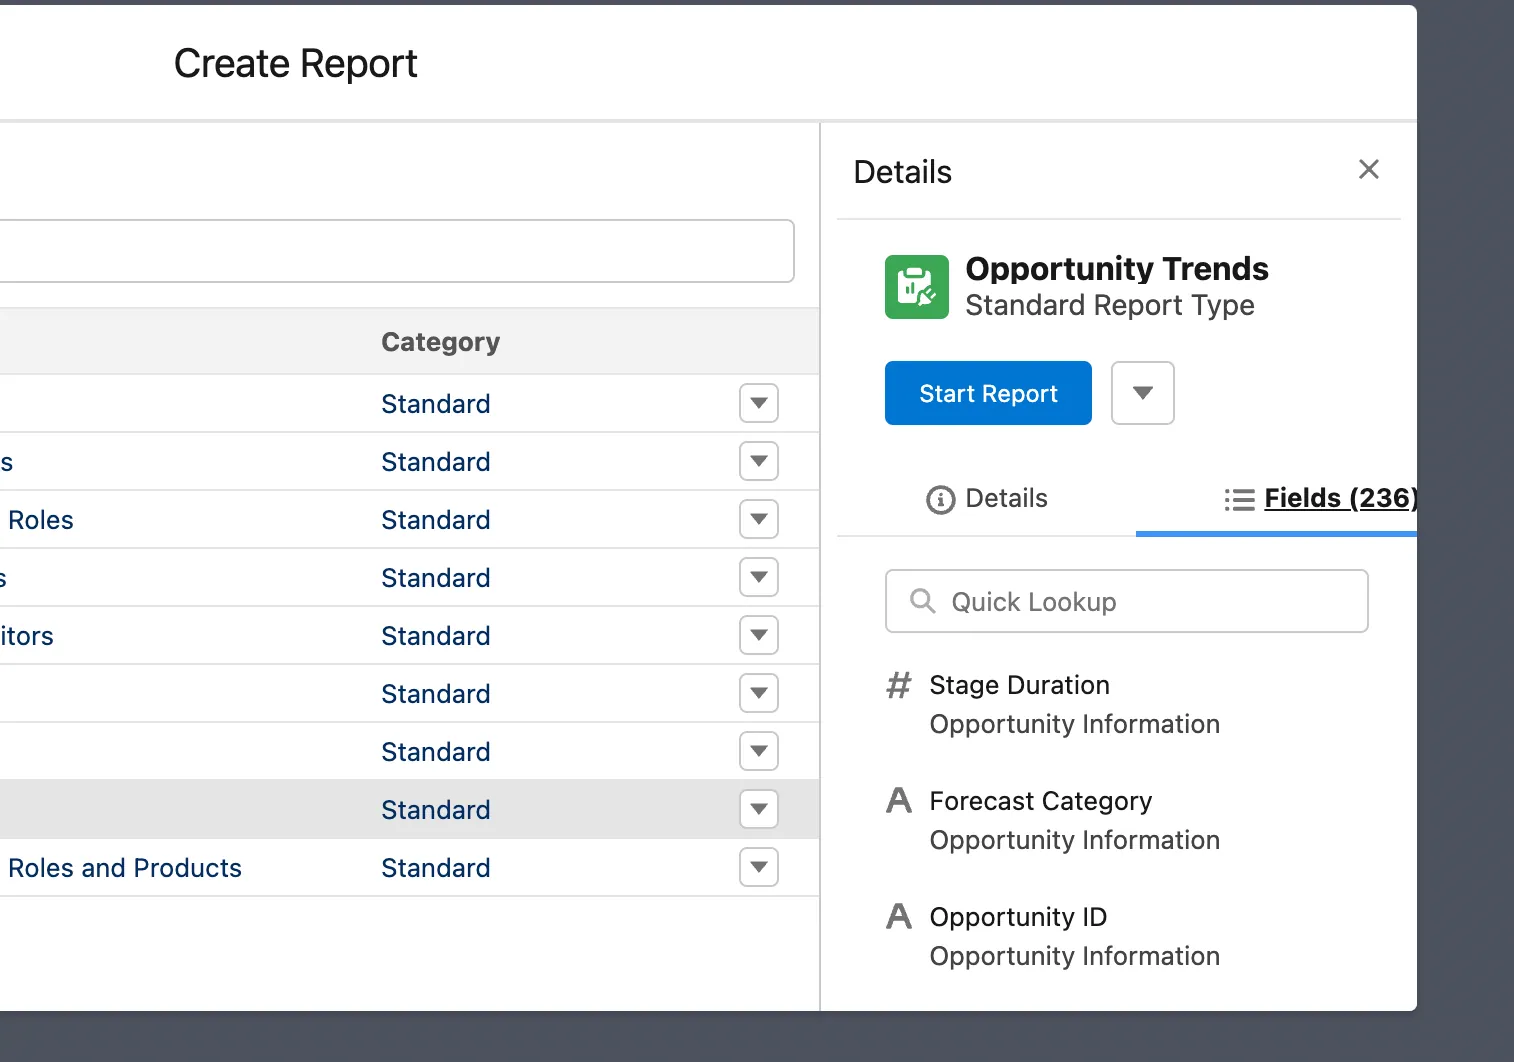Open row menu for the highlighted row
This screenshot has height=1062, width=1514.
(759, 809)
